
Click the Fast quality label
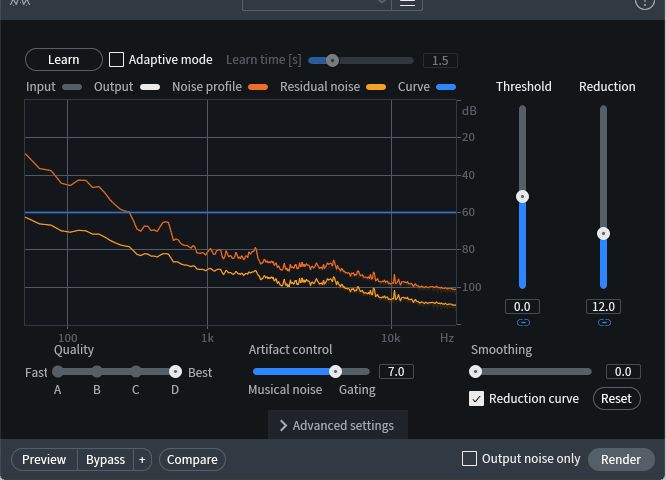point(36,373)
